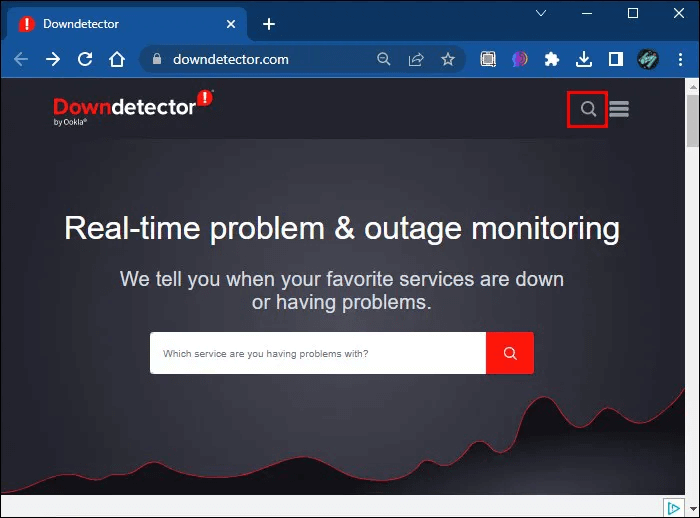Open the hamburger menu in the header
Image resolution: width=700 pixels, height=518 pixels.
(x=619, y=109)
